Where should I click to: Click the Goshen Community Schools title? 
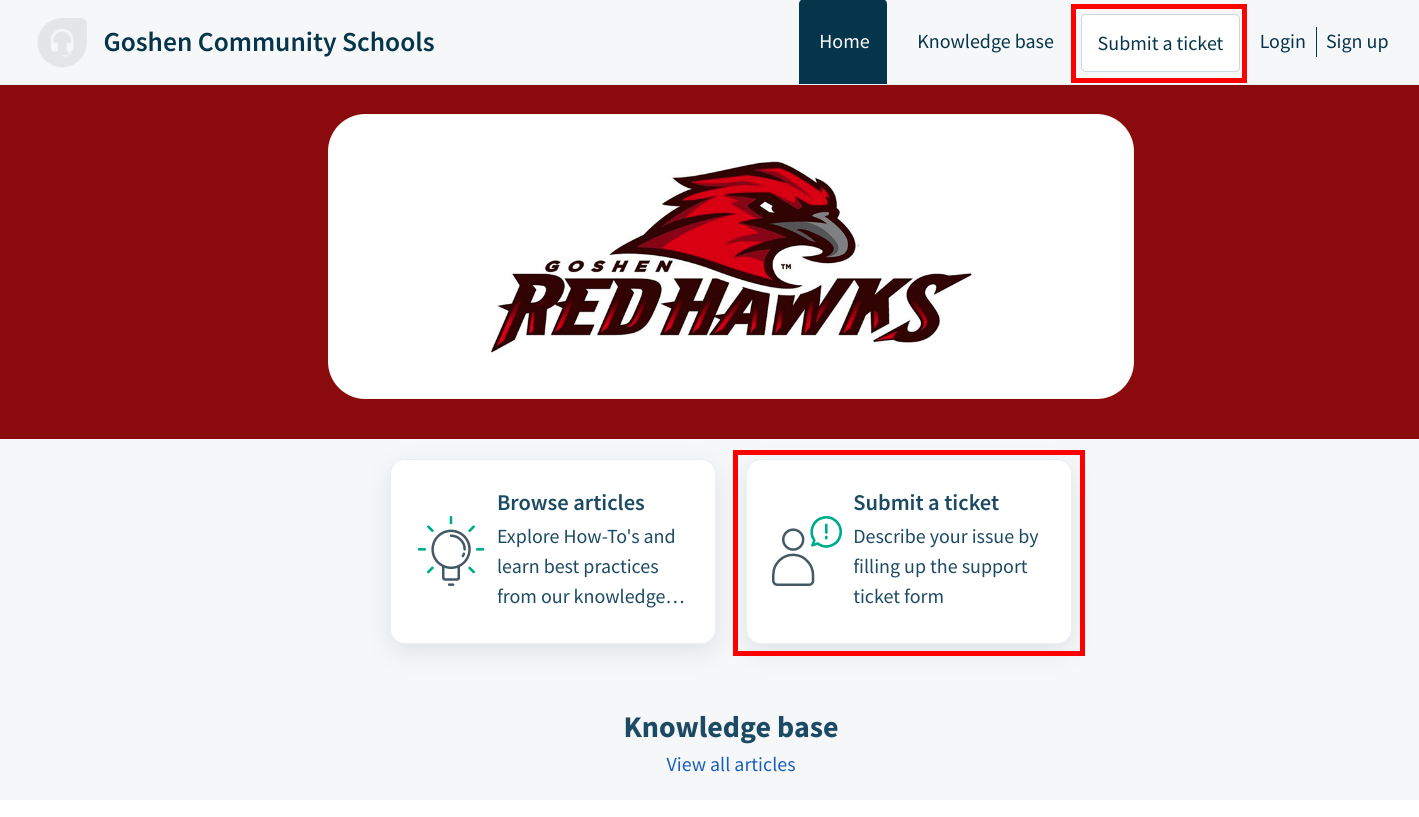269,42
